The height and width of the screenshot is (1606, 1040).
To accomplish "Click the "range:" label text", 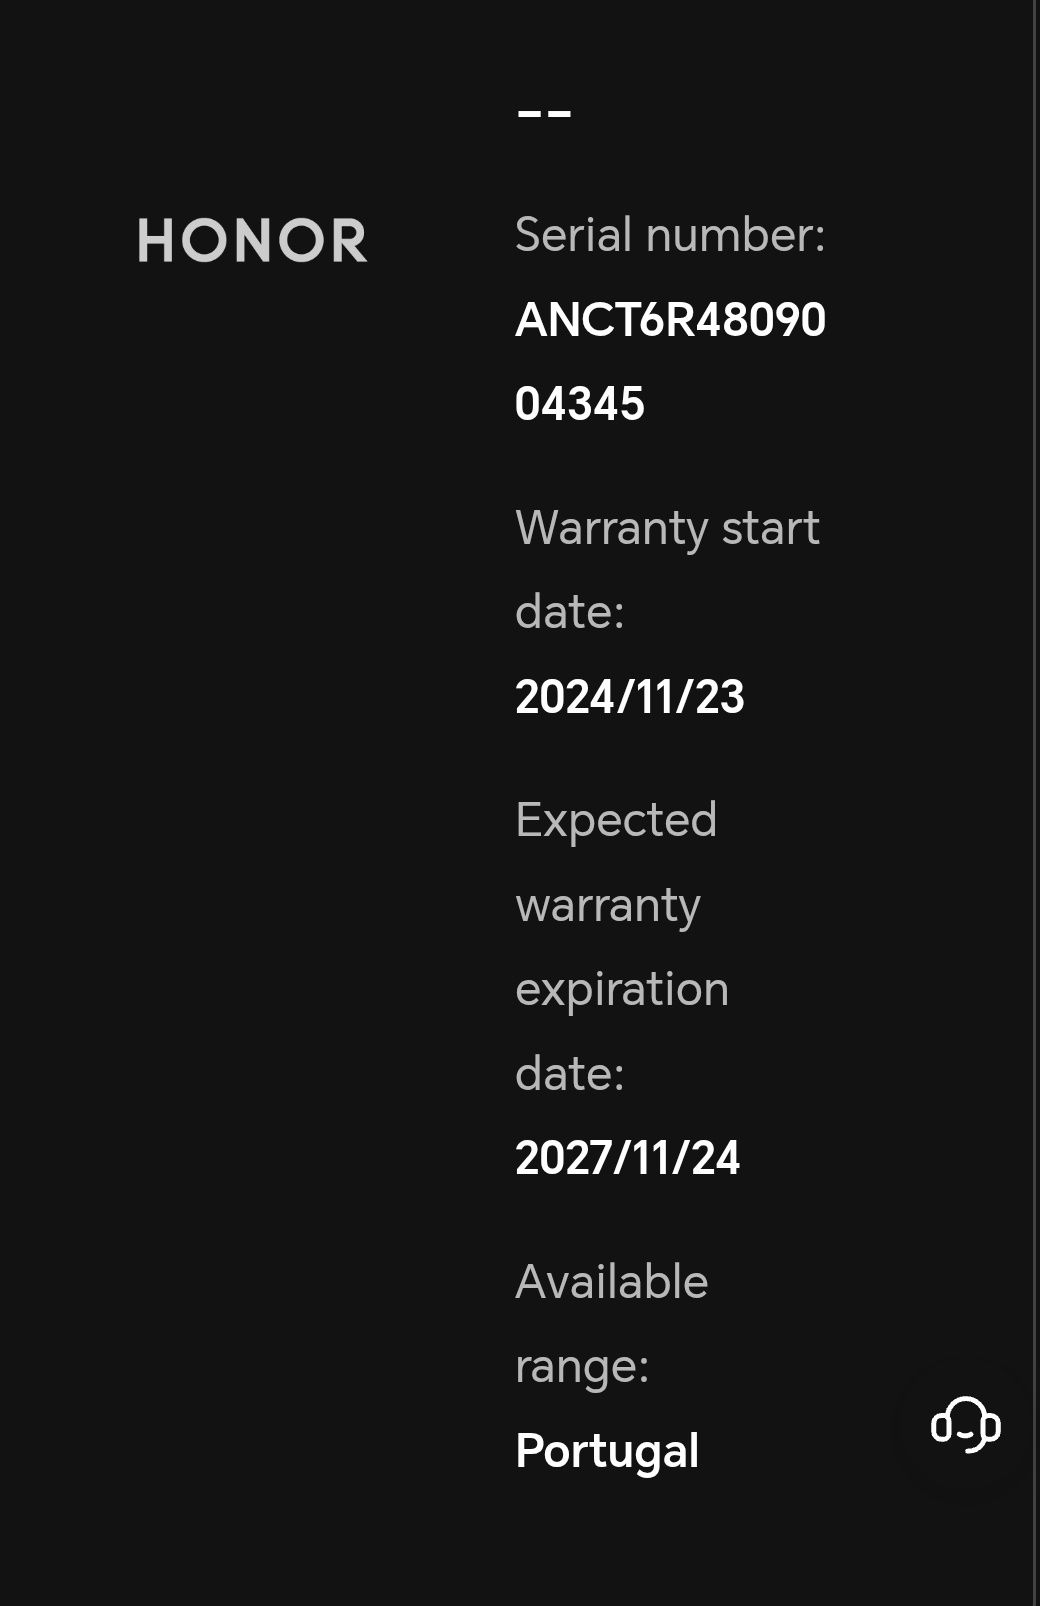I will click(582, 1367).
